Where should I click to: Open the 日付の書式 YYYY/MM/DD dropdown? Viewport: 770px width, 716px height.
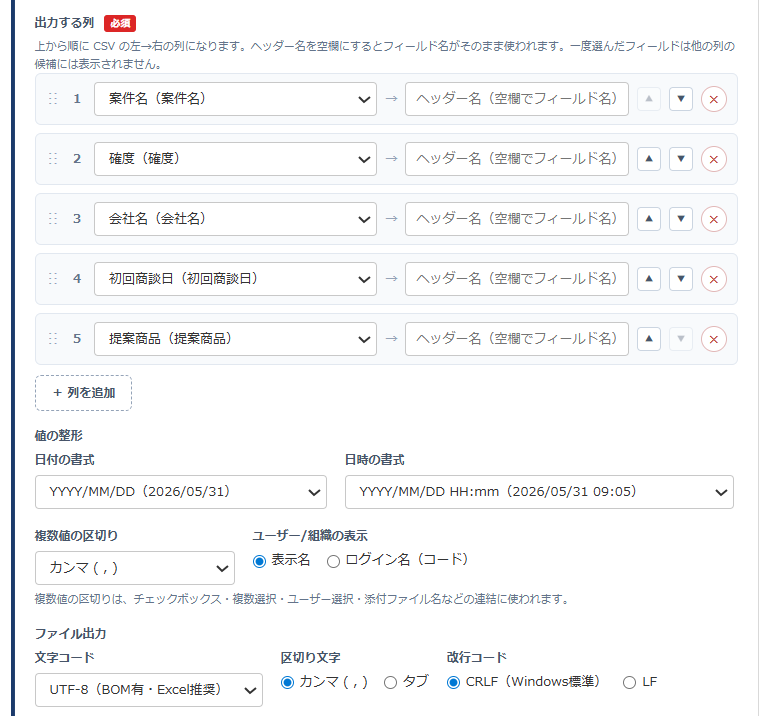181,492
